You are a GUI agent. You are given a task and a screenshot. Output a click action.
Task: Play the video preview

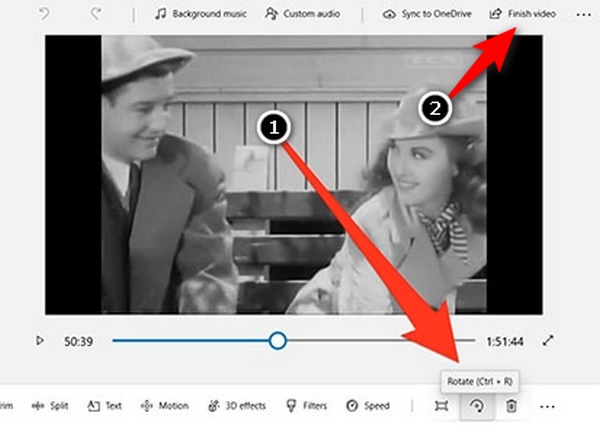tap(39, 340)
